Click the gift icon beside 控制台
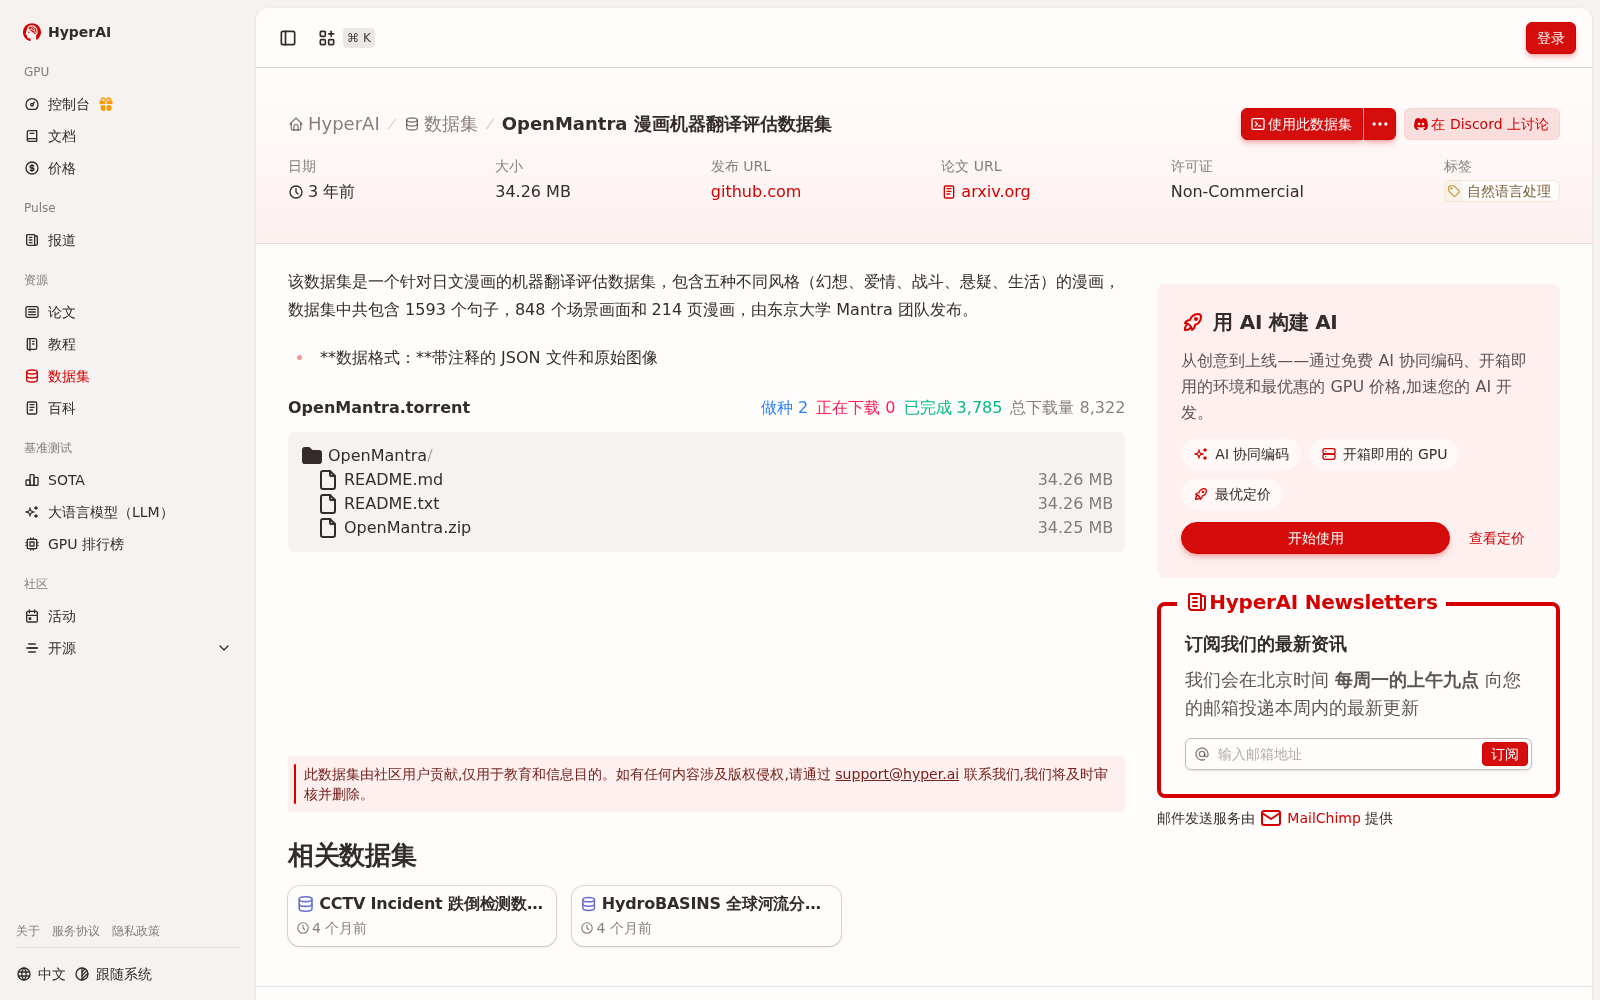 106,104
